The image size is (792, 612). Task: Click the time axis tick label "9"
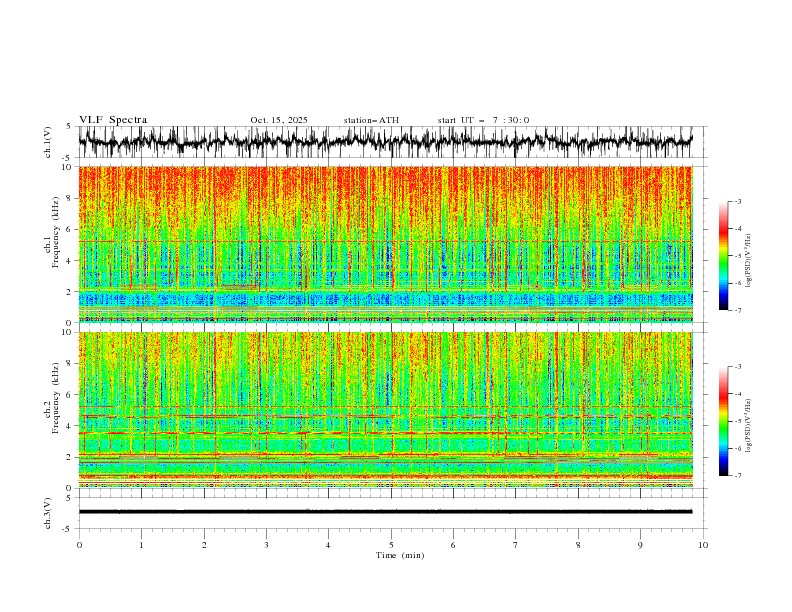pos(640,545)
